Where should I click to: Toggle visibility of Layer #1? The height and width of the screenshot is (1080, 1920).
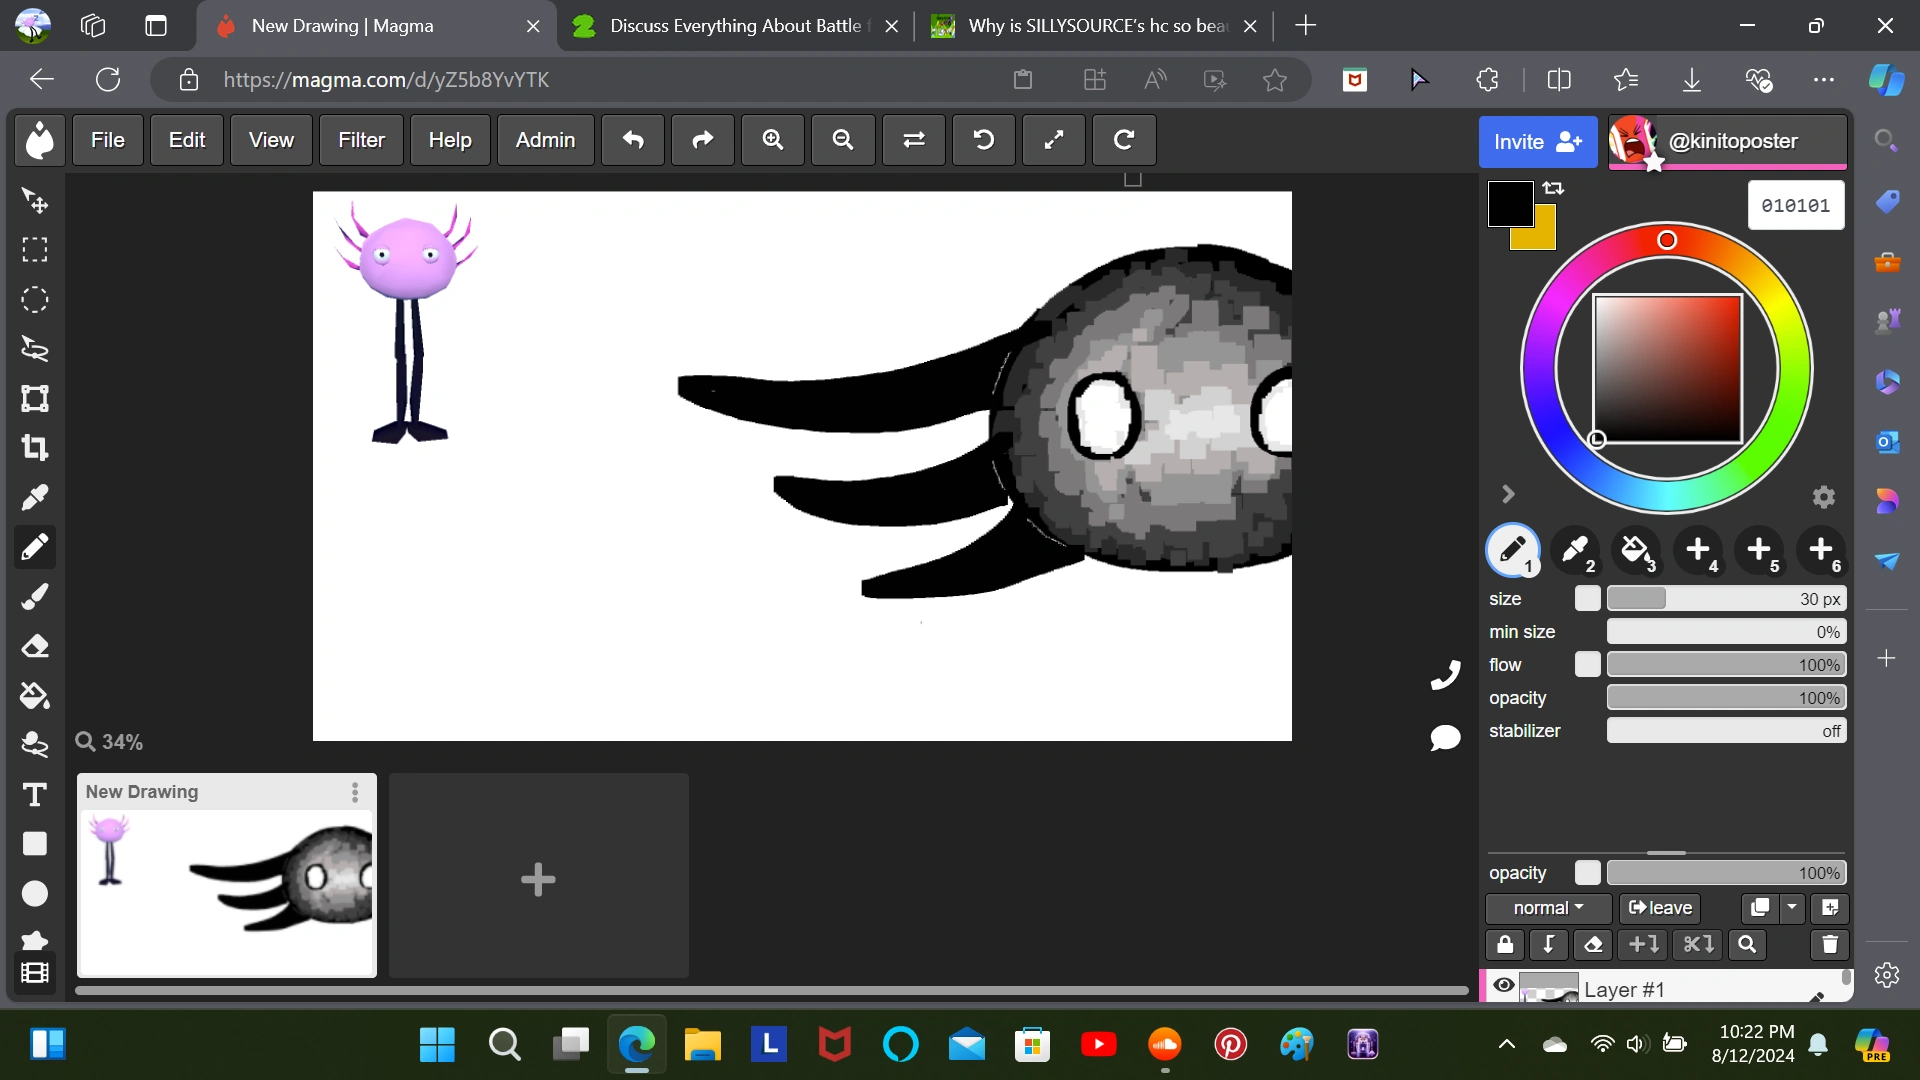click(x=1504, y=986)
